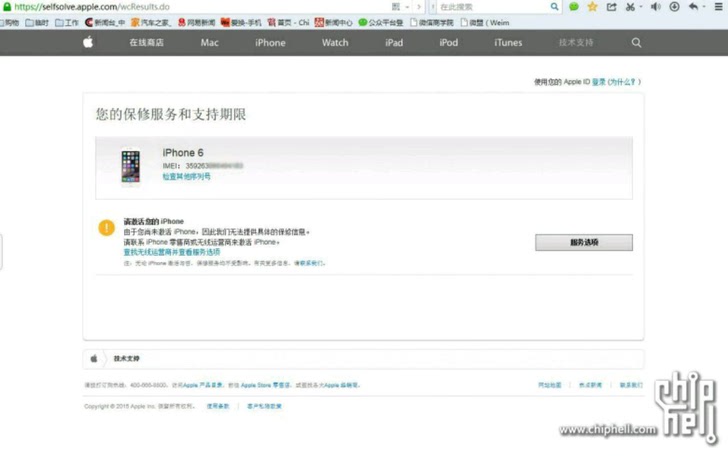This screenshot has width=728, height=456.
Task: Click the Apple logo in the navigation bar
Action: pyautogui.click(x=88, y=43)
